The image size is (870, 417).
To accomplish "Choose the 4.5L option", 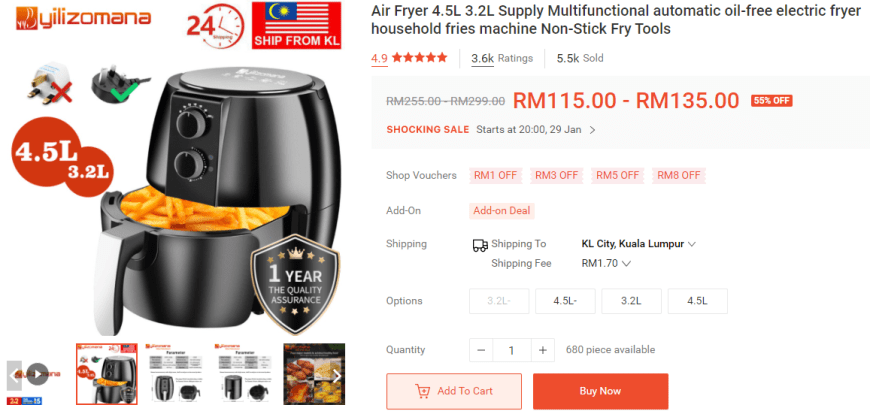I will coord(697,301).
